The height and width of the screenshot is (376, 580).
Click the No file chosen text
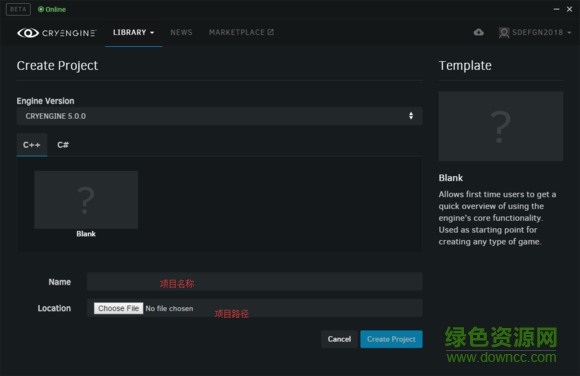(169, 308)
